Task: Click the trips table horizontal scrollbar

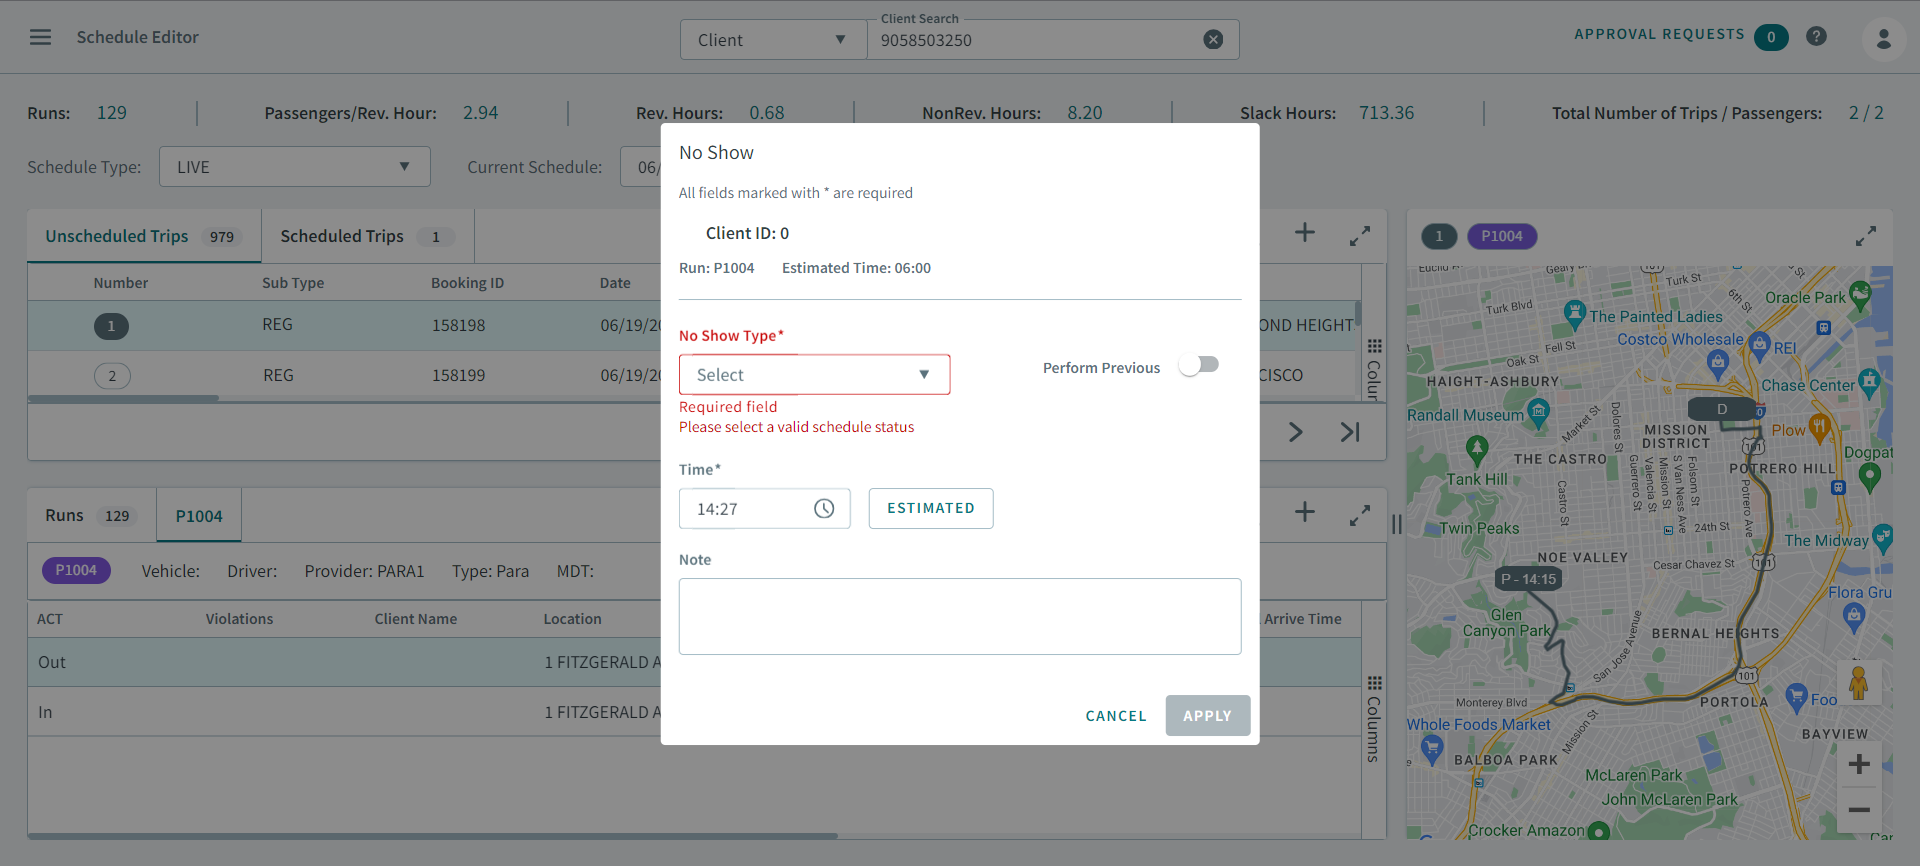Action: [123, 398]
